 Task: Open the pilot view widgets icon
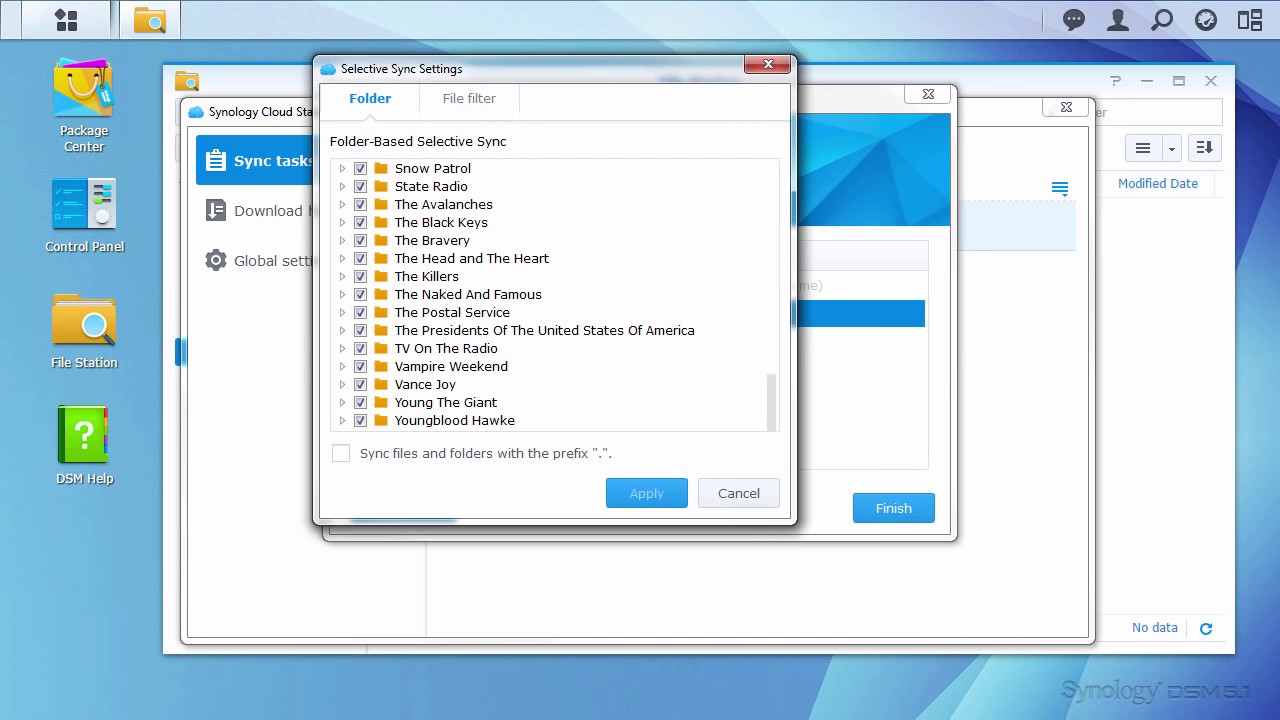coord(1250,20)
